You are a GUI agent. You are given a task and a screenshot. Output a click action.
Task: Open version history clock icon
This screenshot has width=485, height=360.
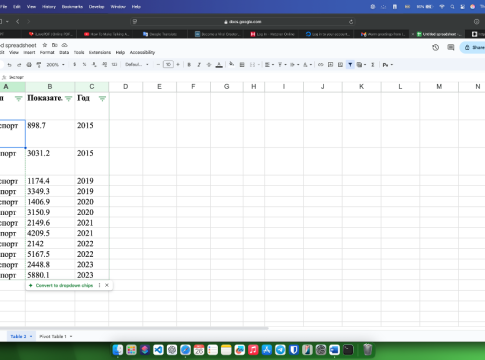[435, 47]
